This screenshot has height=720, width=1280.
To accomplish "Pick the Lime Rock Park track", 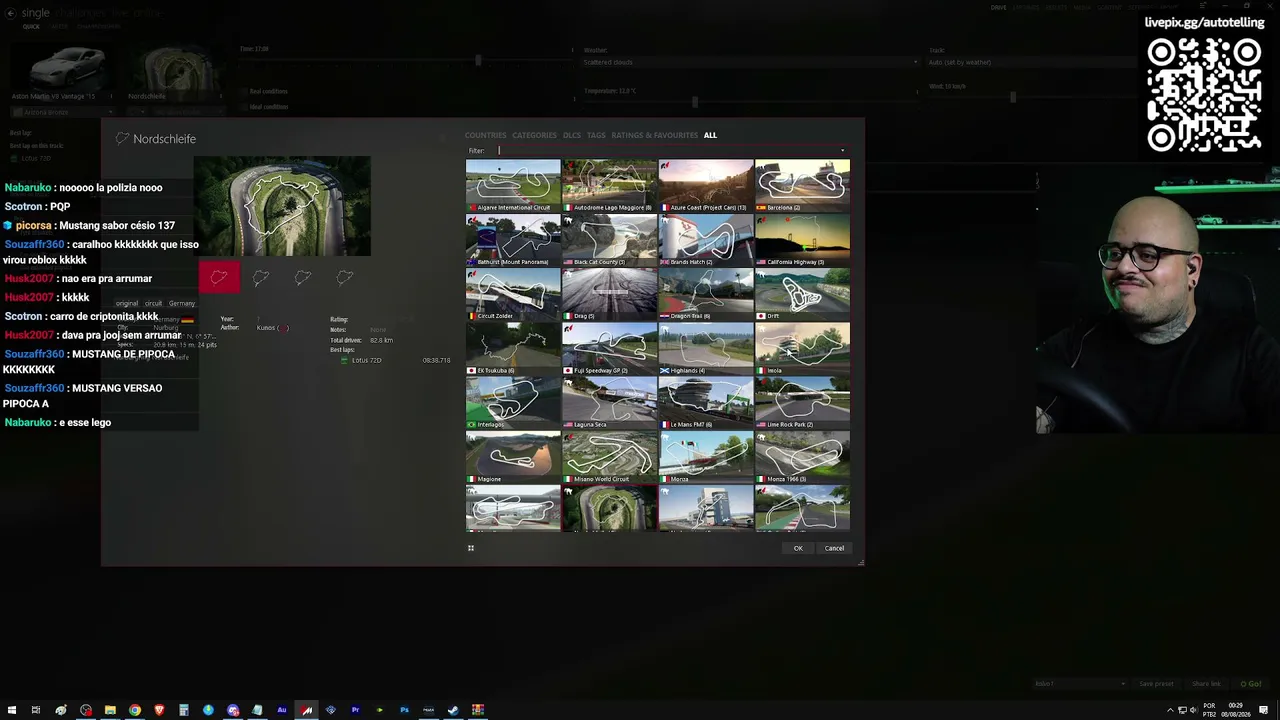I will pyautogui.click(x=802, y=403).
